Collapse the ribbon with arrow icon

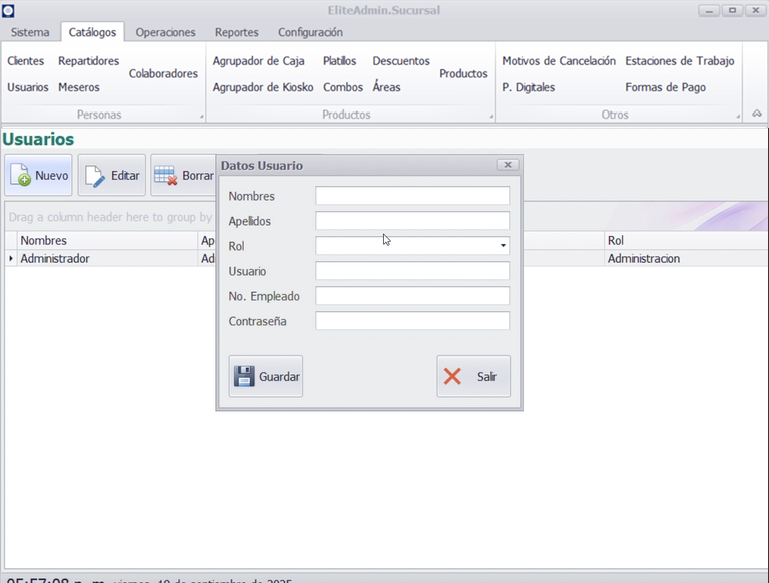point(756,115)
